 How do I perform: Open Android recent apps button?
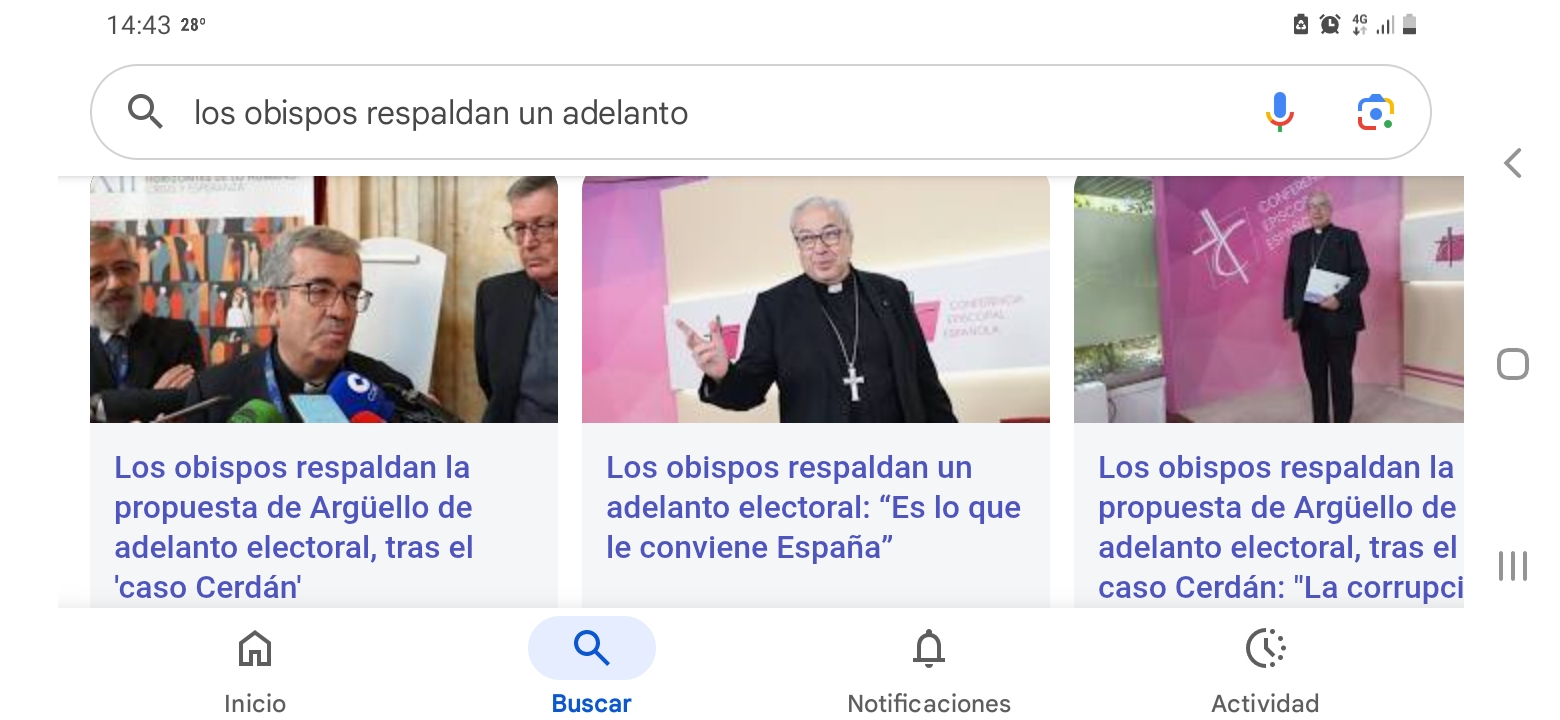(x=1513, y=566)
